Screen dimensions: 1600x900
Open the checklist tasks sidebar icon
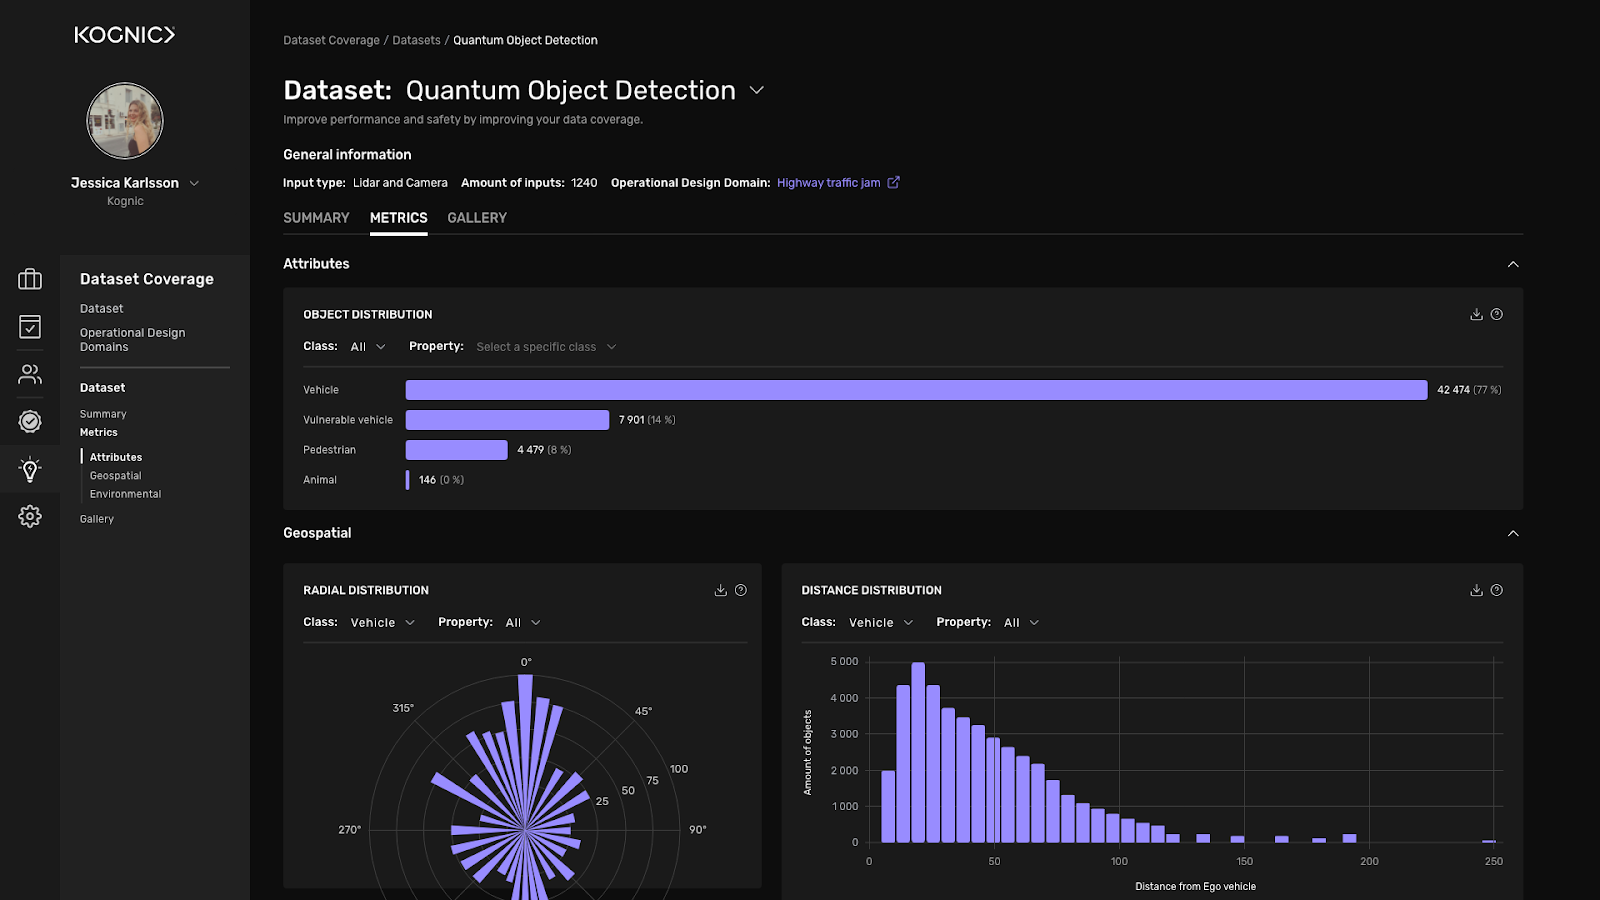[30, 326]
